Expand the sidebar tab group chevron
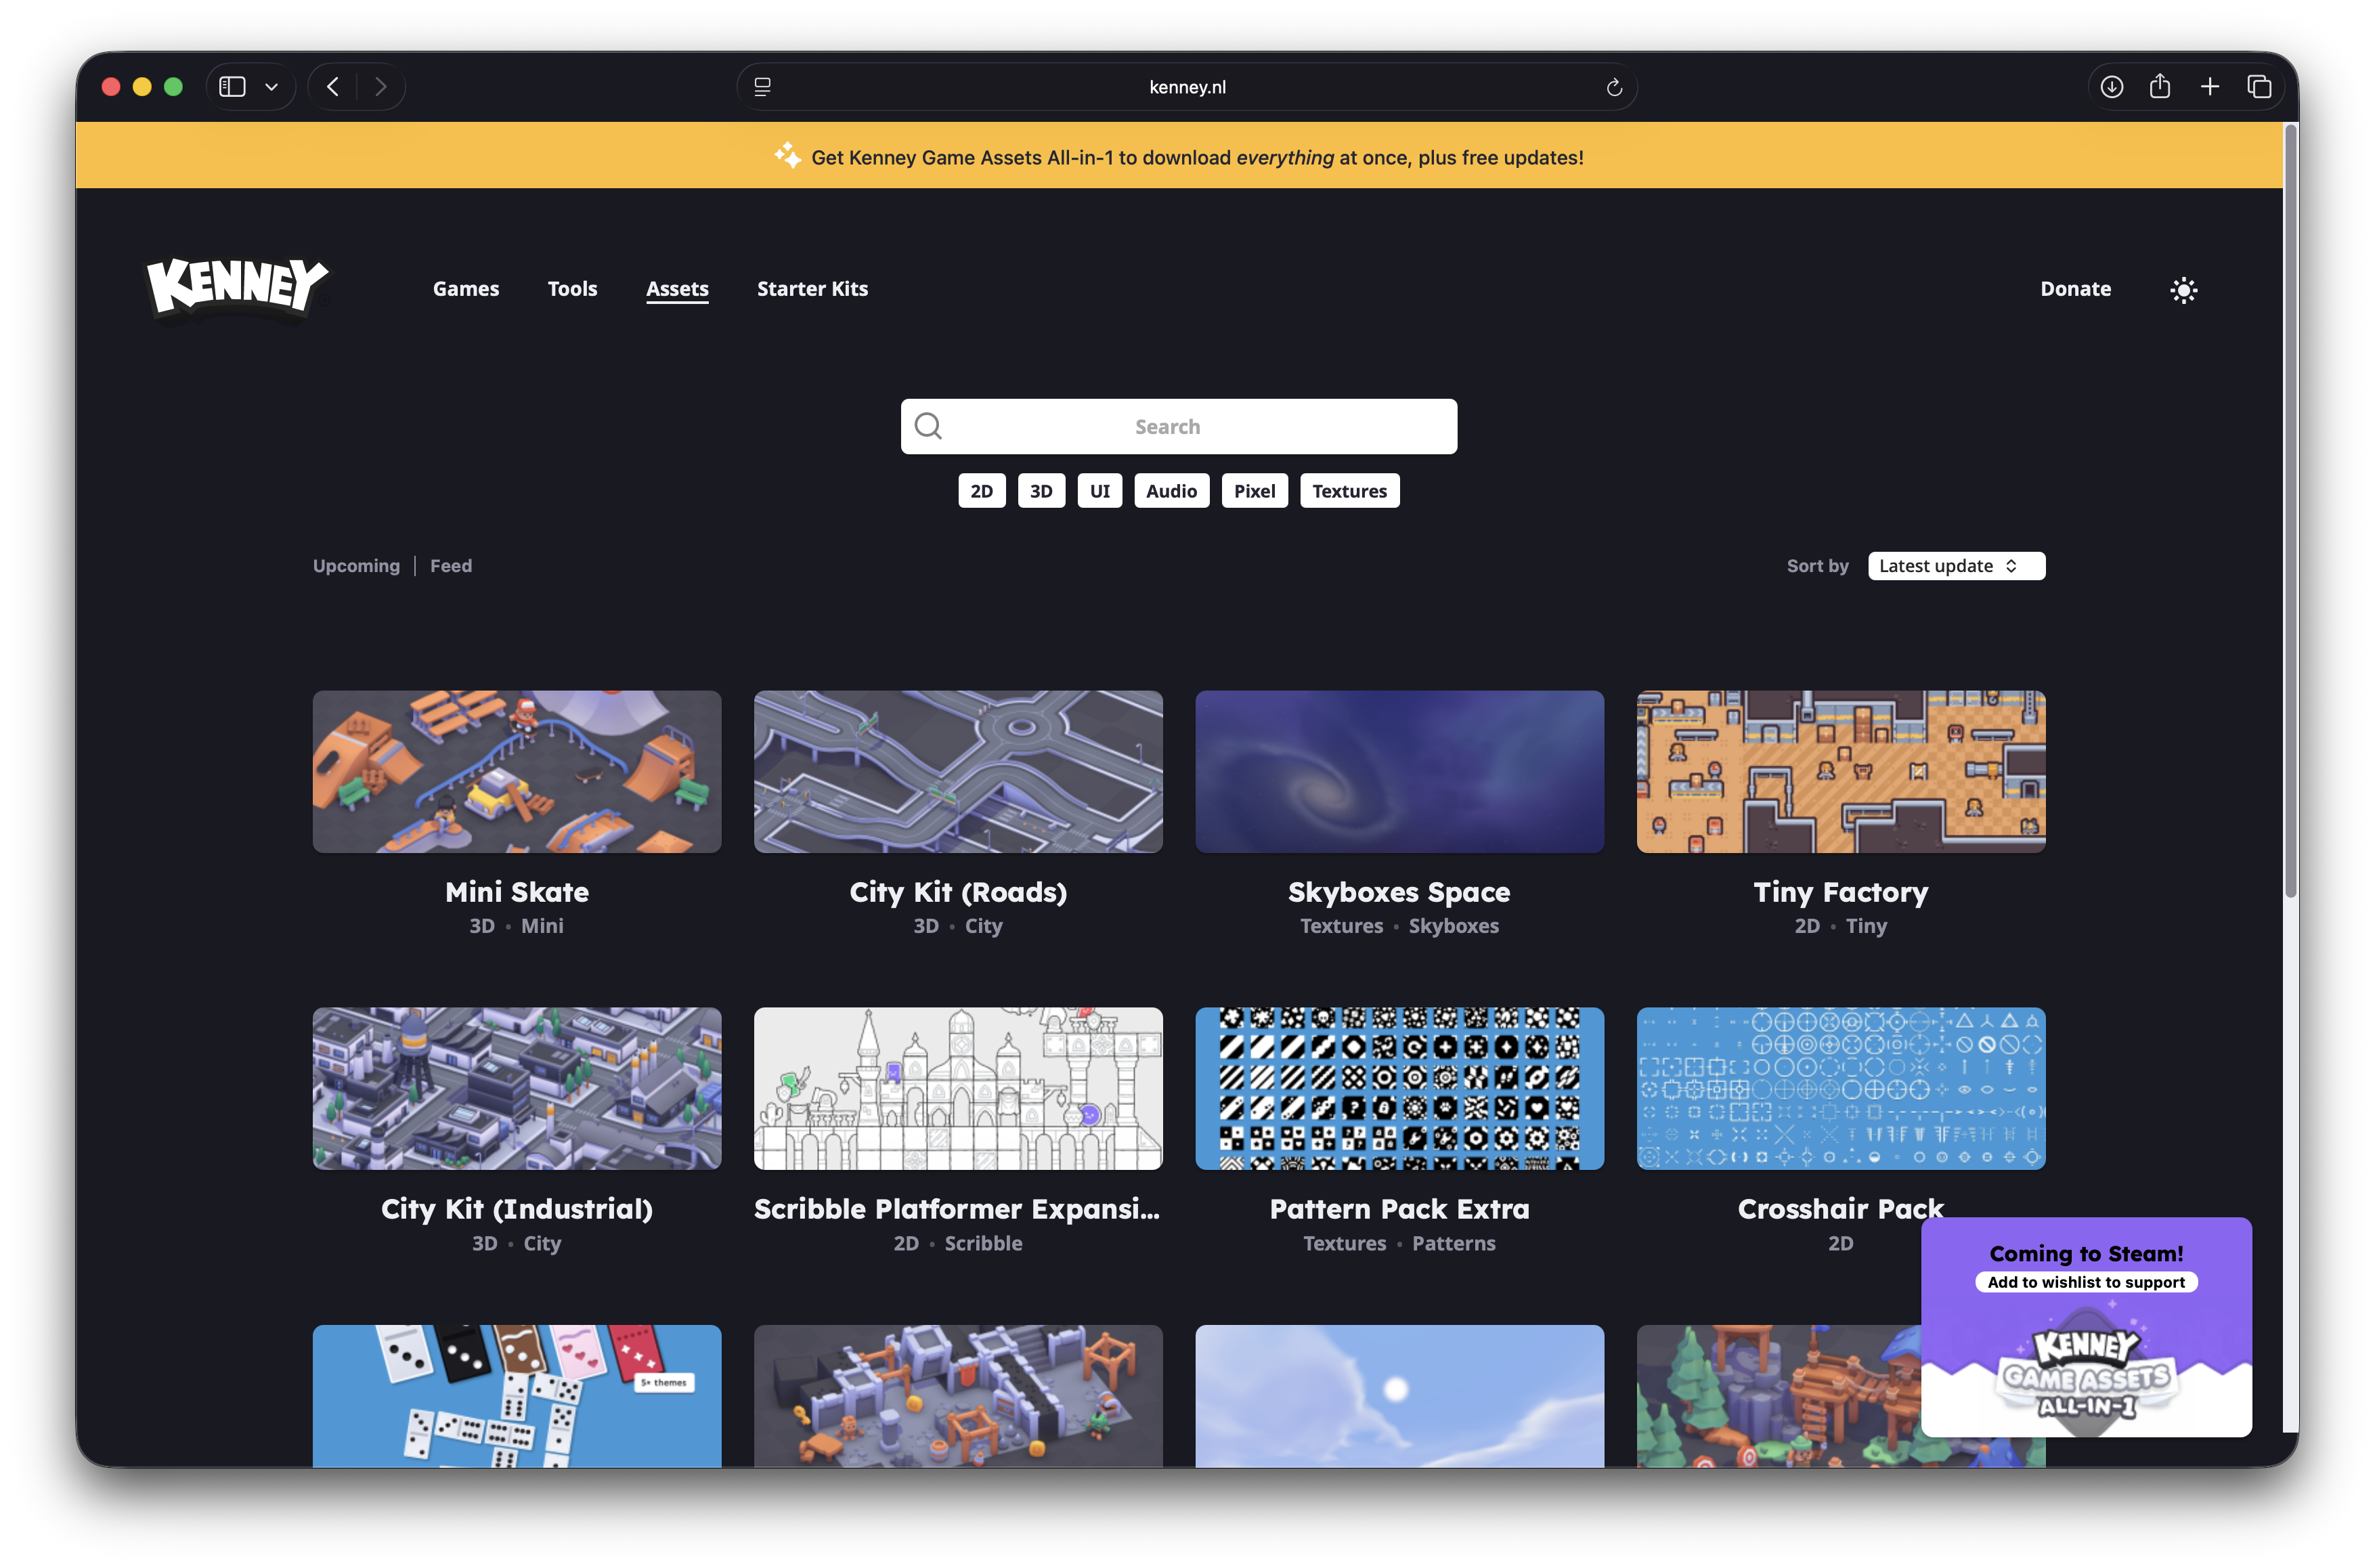The width and height of the screenshot is (2375, 1568). (271, 87)
